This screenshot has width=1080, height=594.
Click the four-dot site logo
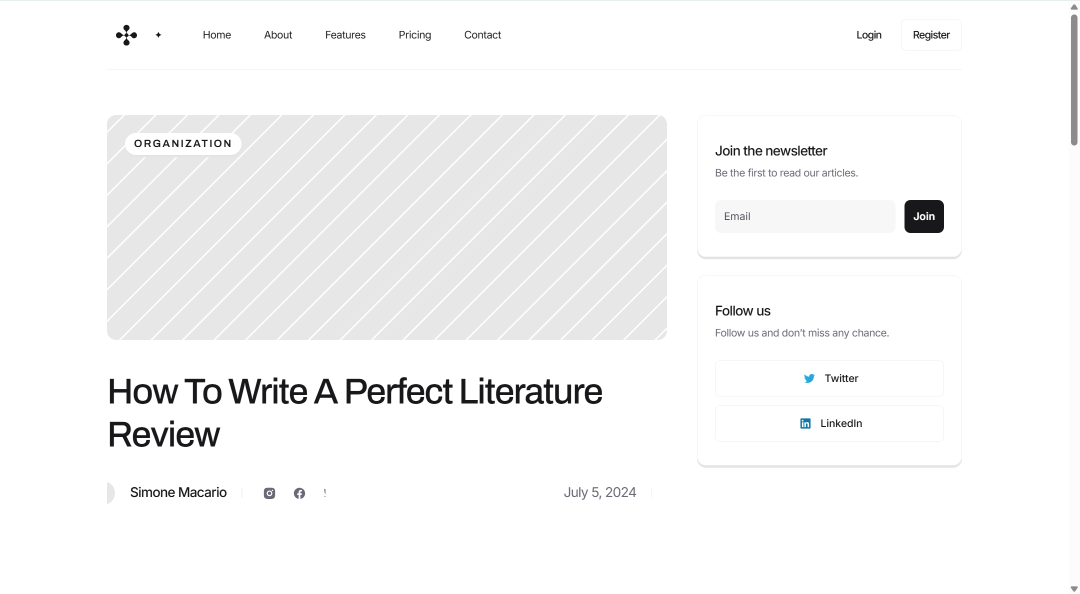(x=126, y=35)
